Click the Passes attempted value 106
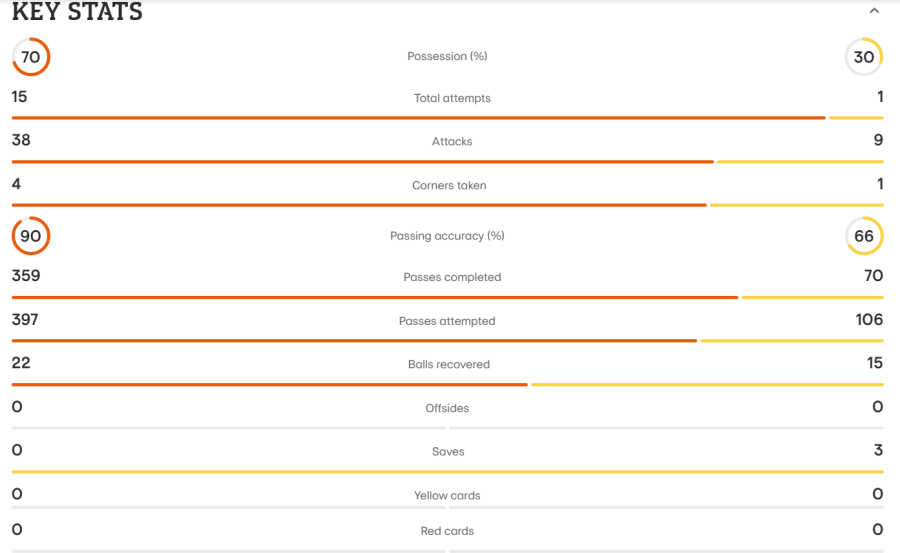 click(869, 319)
